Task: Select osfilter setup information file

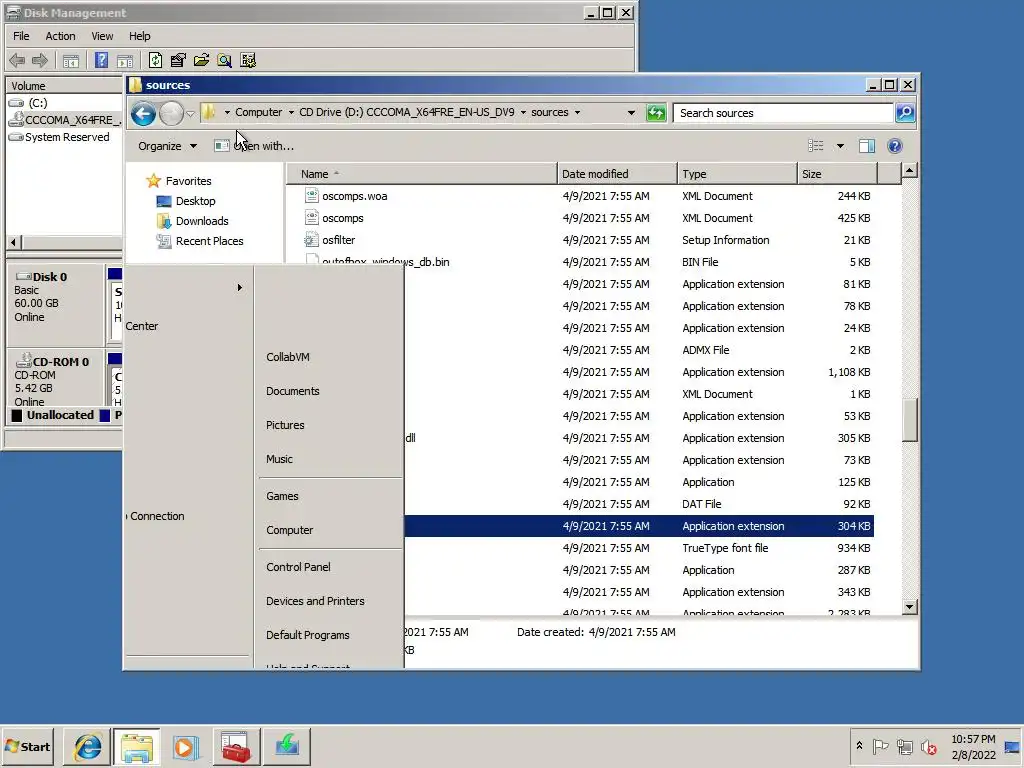Action: pos(338,240)
